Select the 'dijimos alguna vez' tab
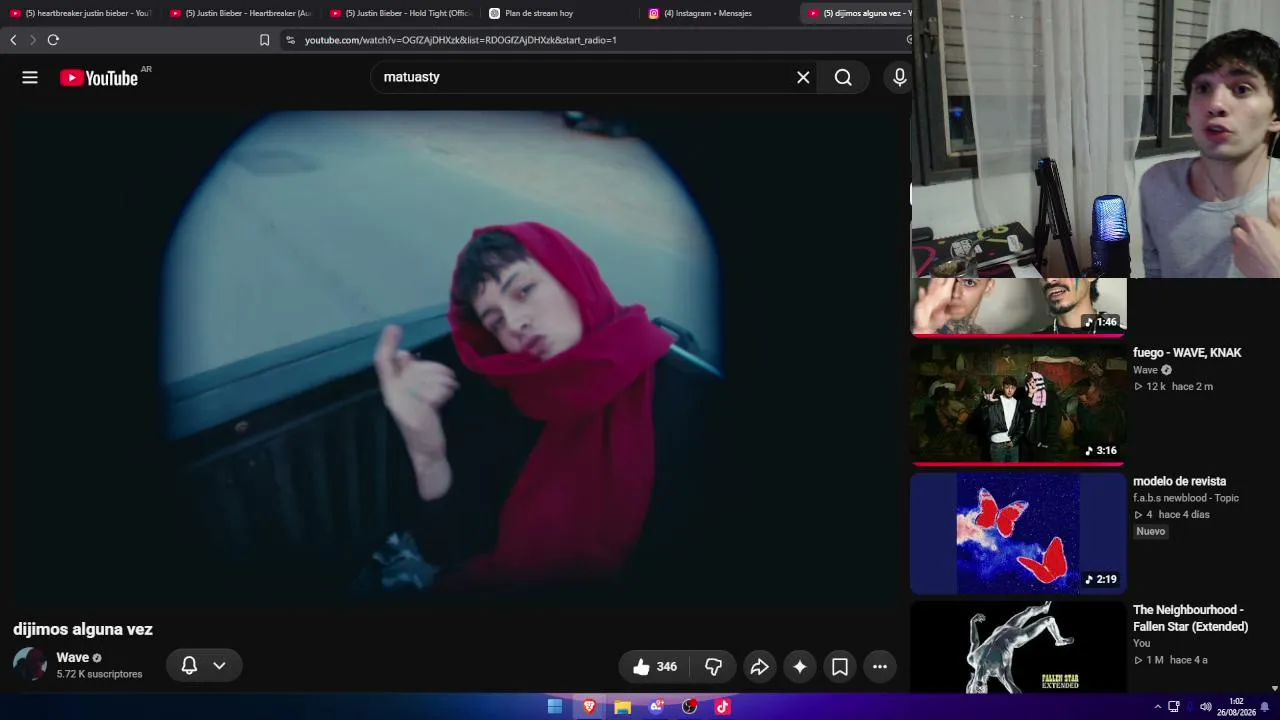Image resolution: width=1280 pixels, height=720 pixels. (x=858, y=13)
